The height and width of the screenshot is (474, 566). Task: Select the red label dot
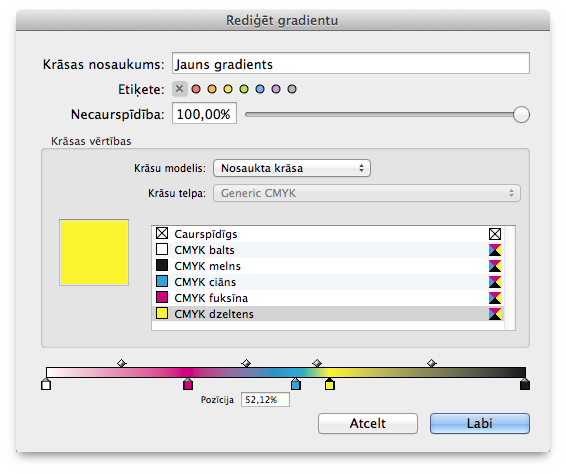(196, 89)
